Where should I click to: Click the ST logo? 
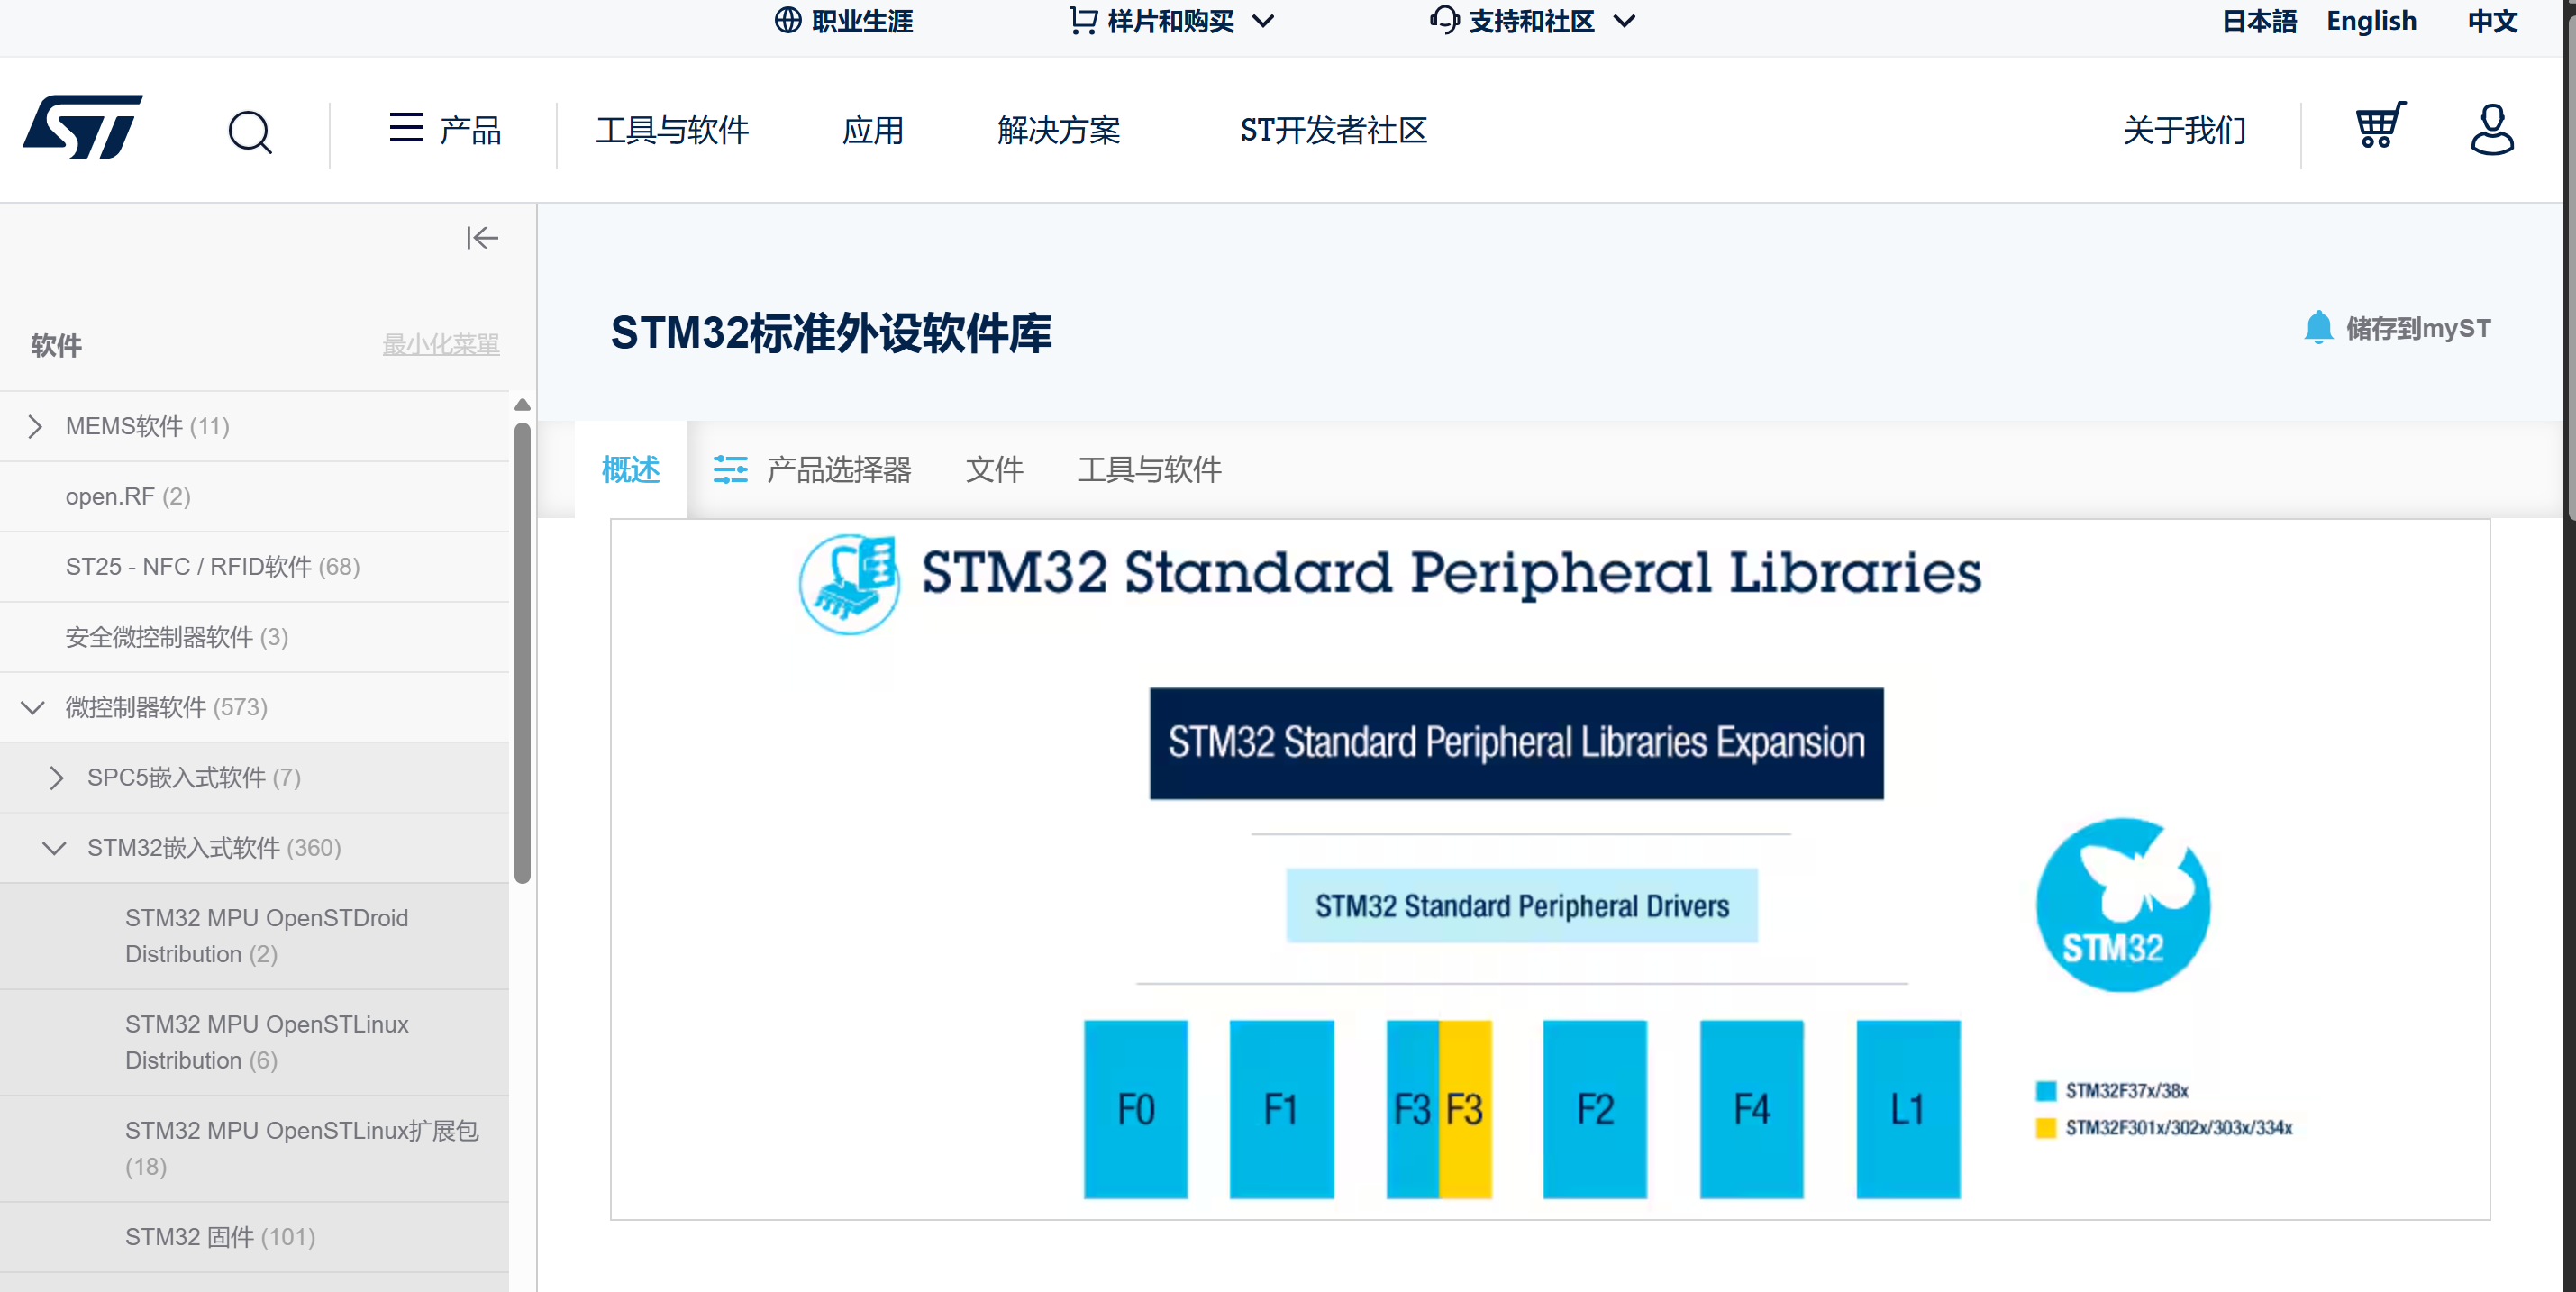82,127
